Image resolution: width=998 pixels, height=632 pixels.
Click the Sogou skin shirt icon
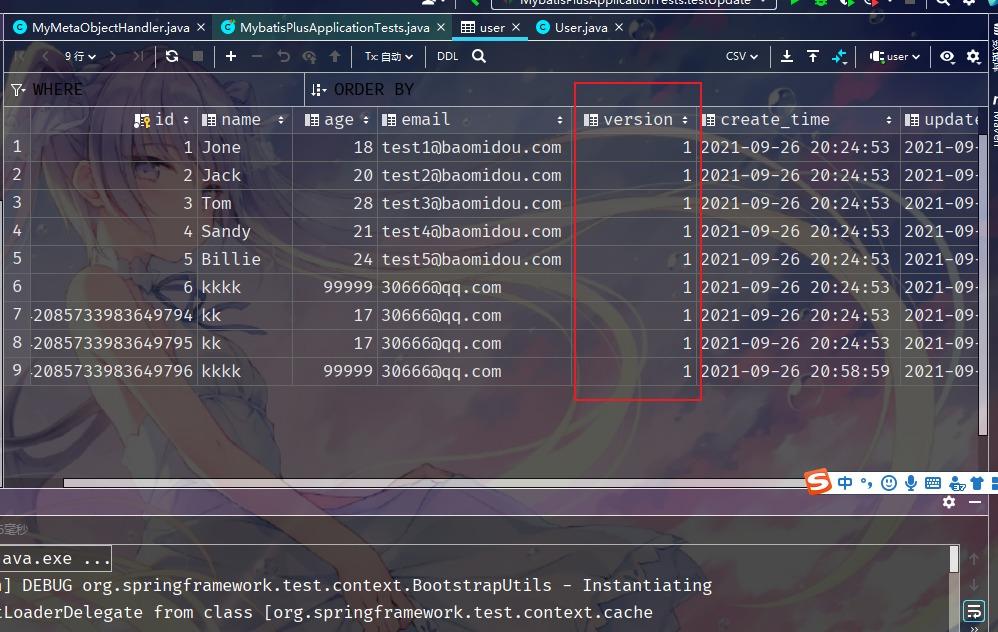(976, 483)
